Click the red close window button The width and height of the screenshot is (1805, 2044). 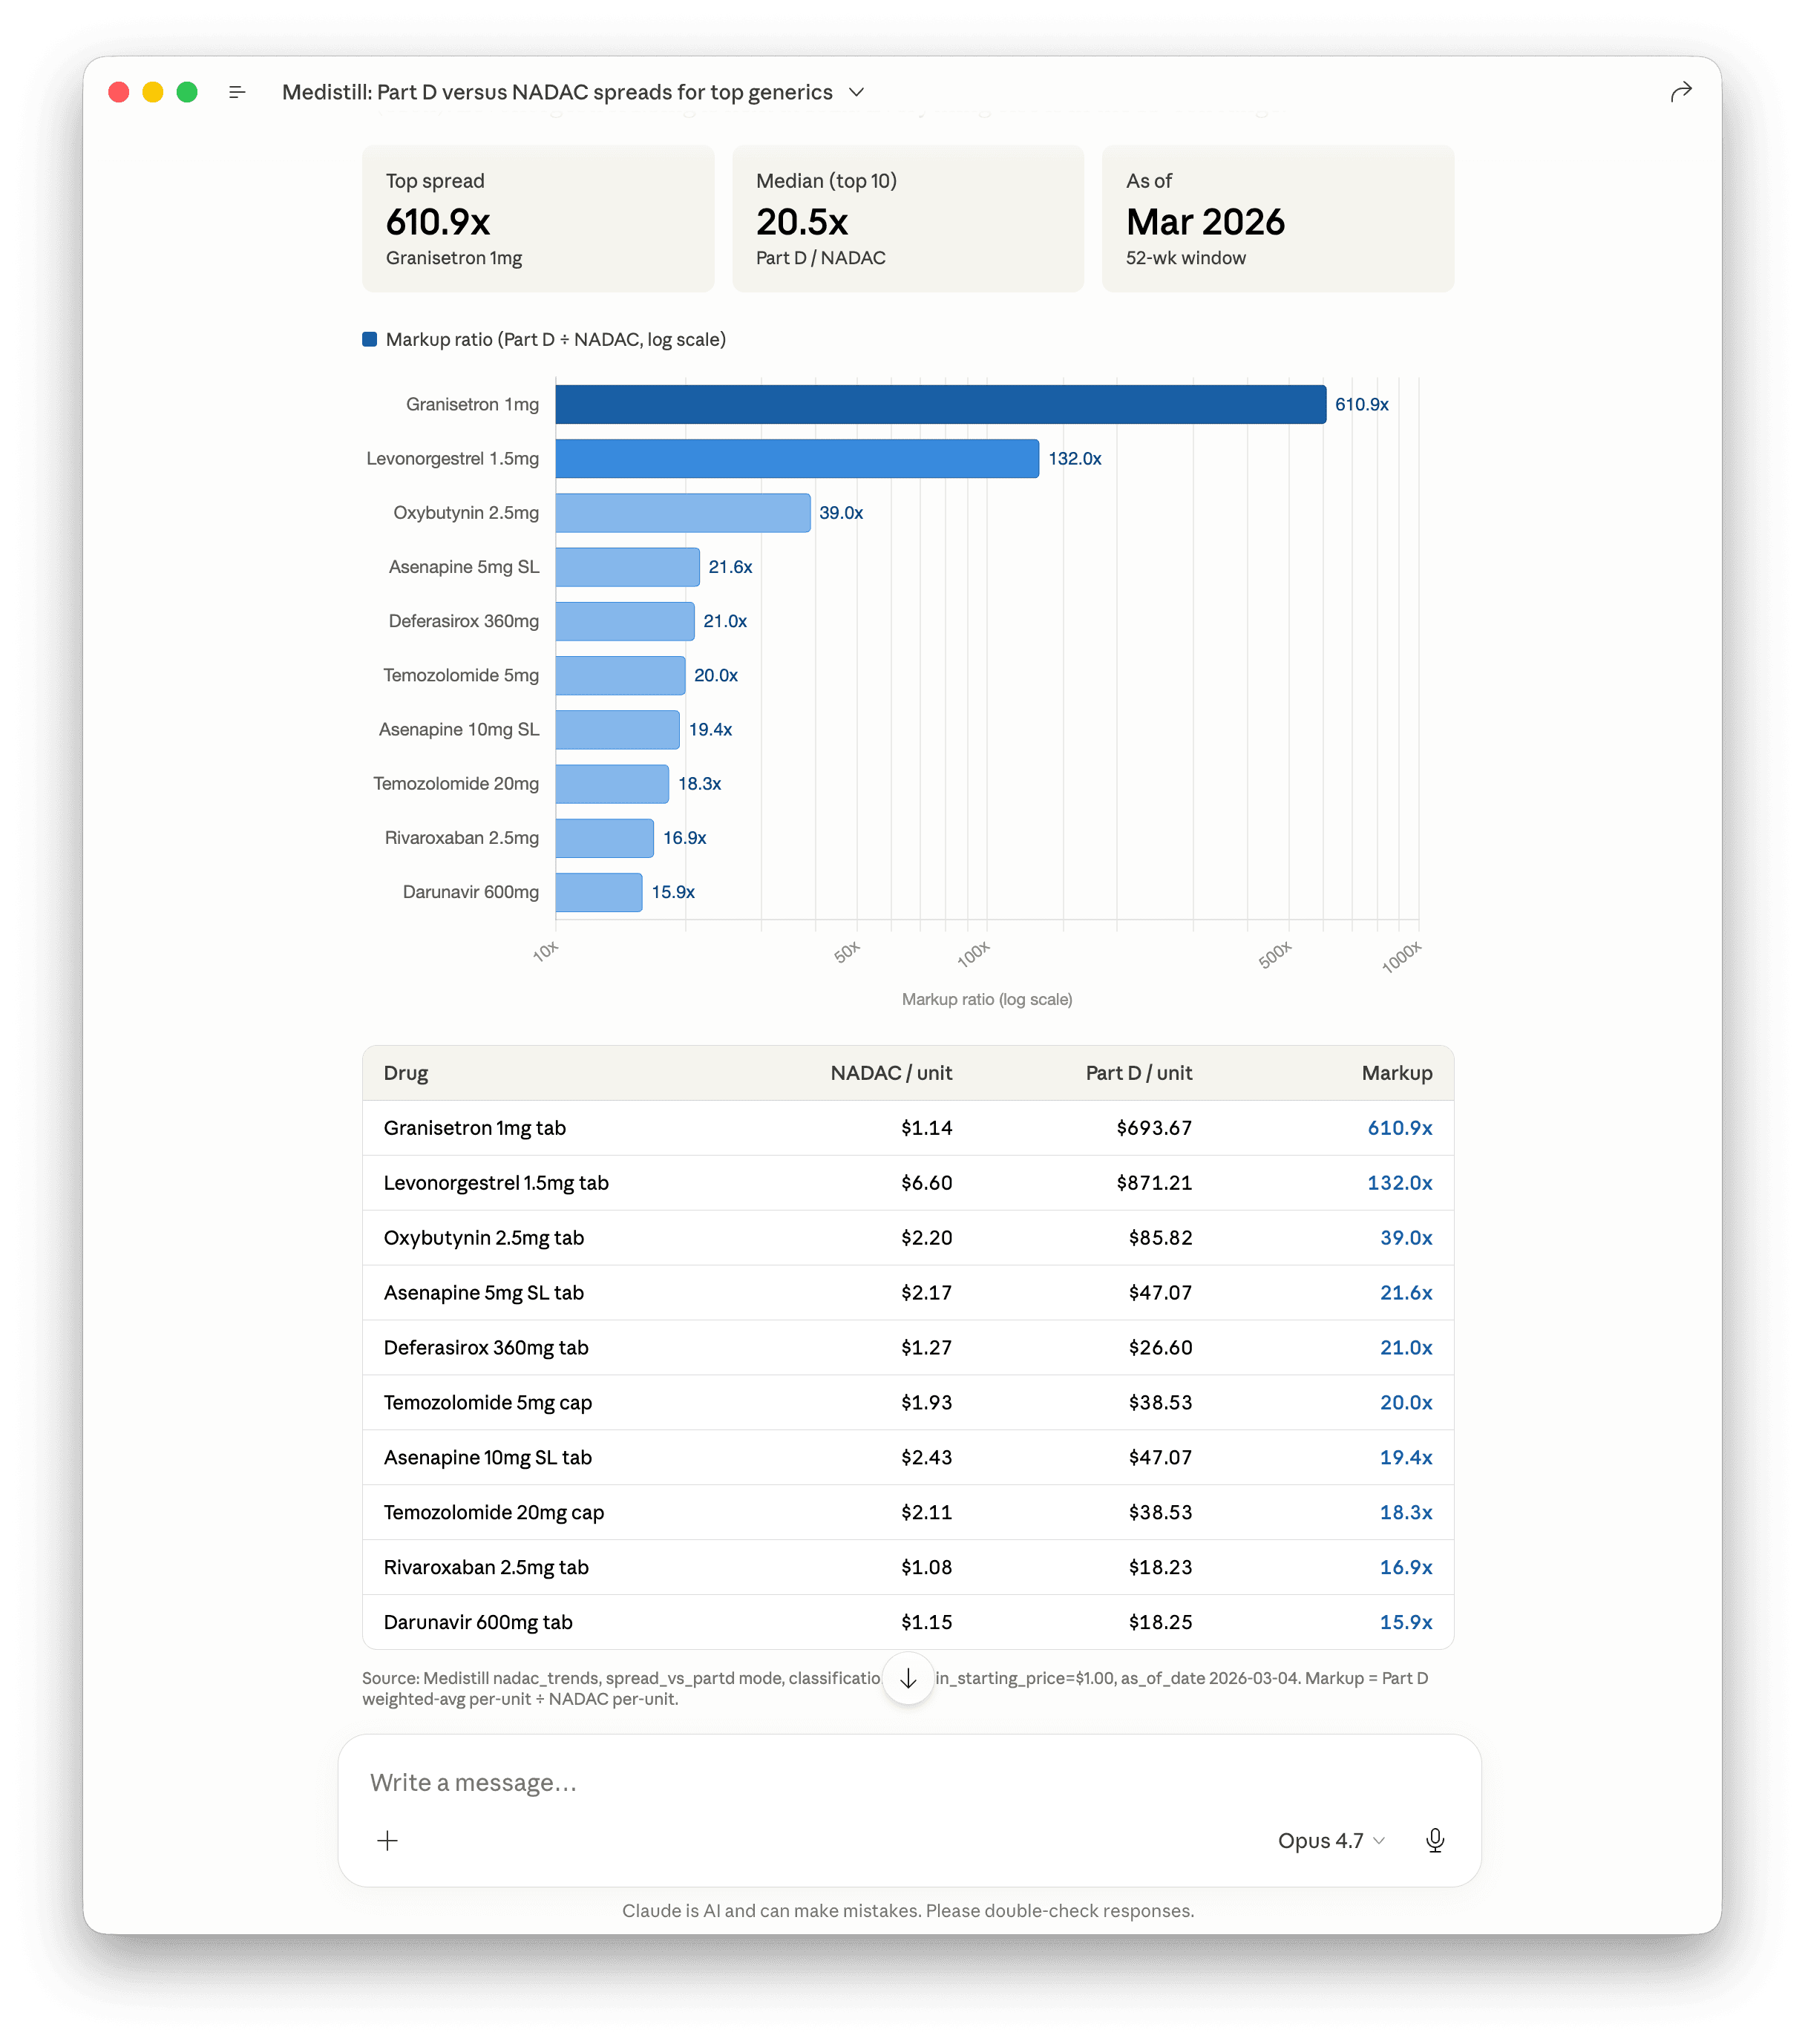[x=119, y=92]
